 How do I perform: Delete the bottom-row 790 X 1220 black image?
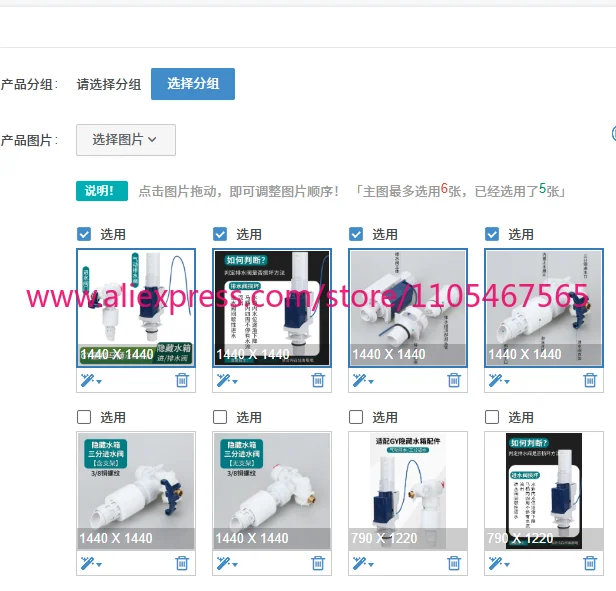click(x=590, y=563)
